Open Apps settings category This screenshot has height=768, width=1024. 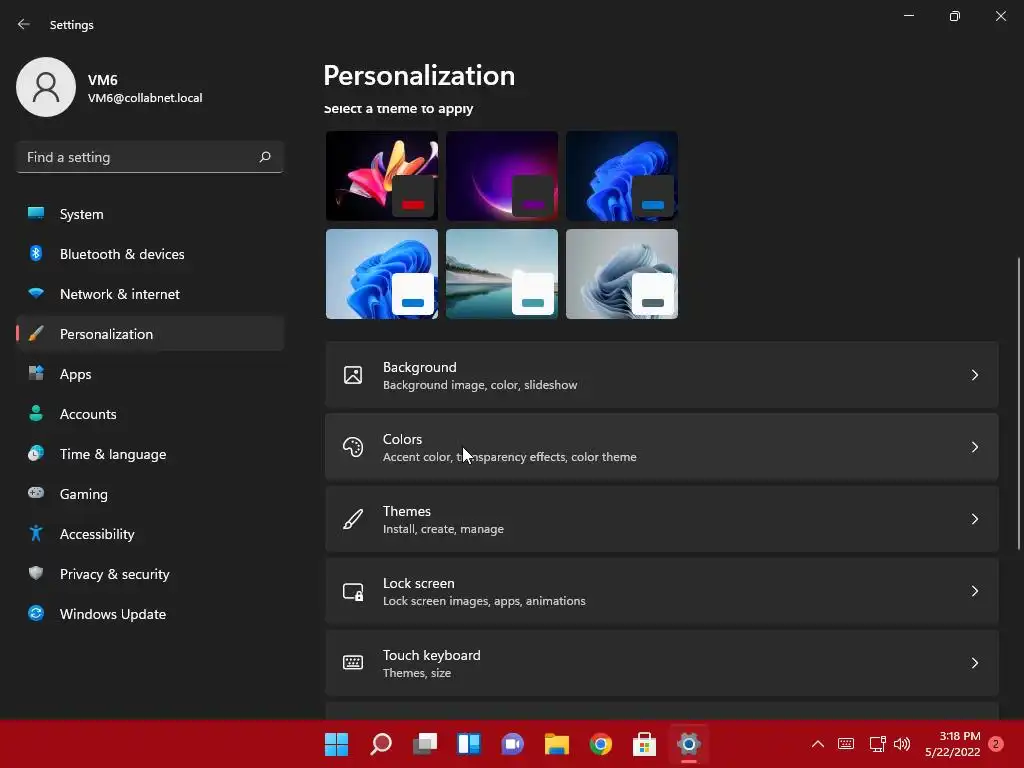150,374
